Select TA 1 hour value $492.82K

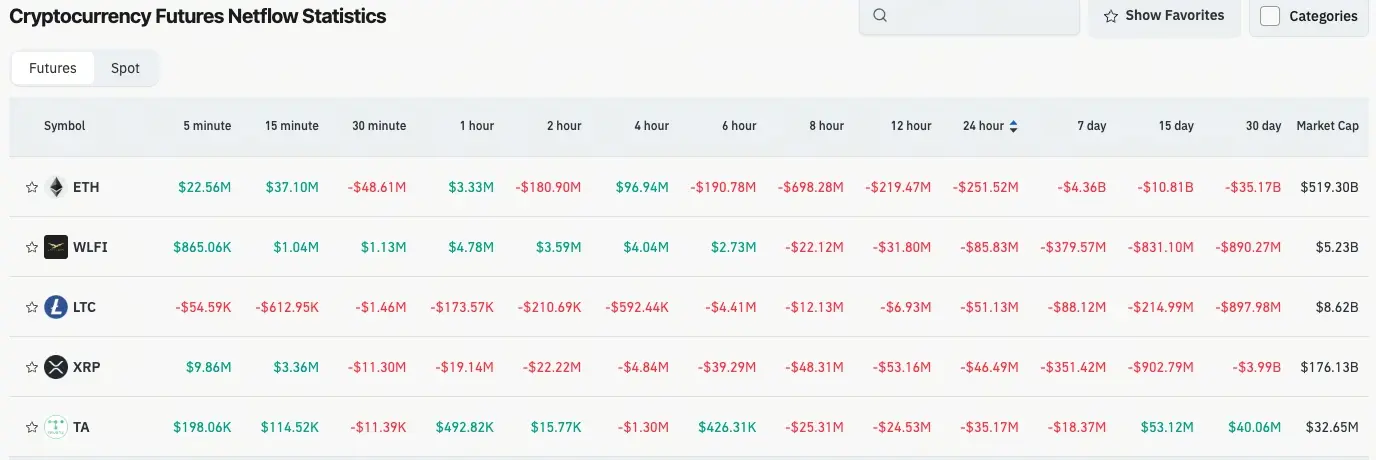pyautogui.click(x=465, y=427)
